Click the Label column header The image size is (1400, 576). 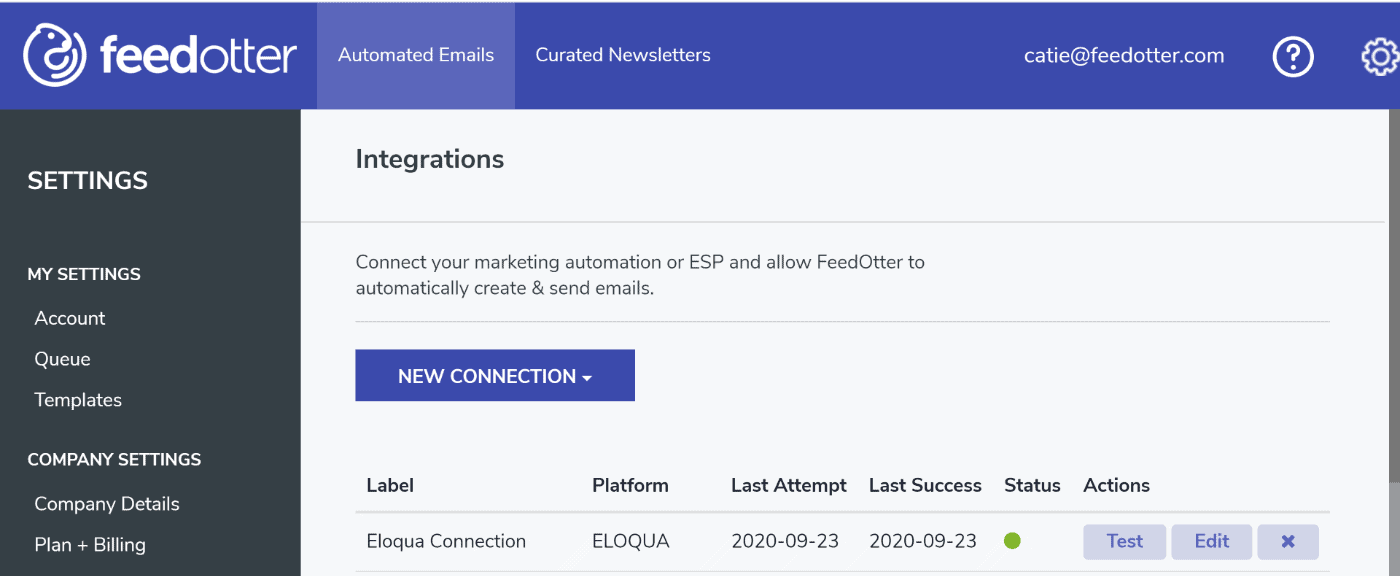click(390, 485)
